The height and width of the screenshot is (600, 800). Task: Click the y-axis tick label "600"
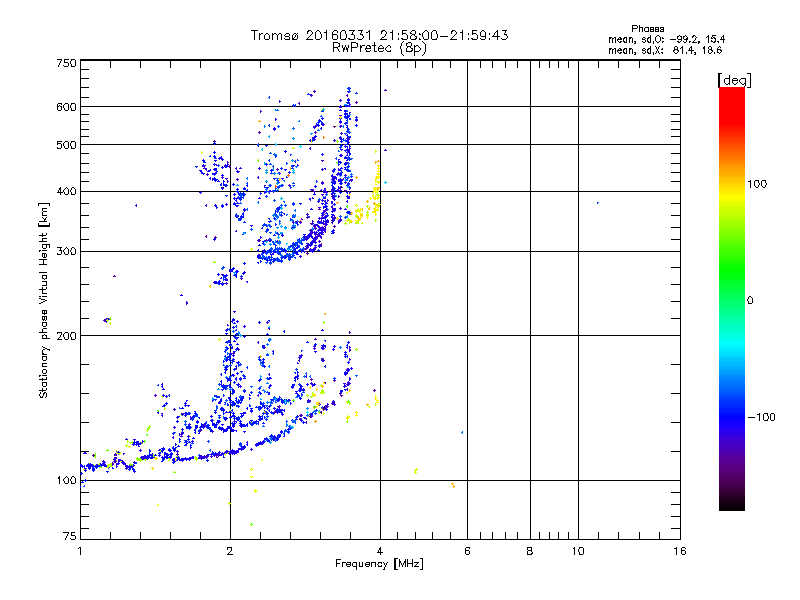[66, 107]
